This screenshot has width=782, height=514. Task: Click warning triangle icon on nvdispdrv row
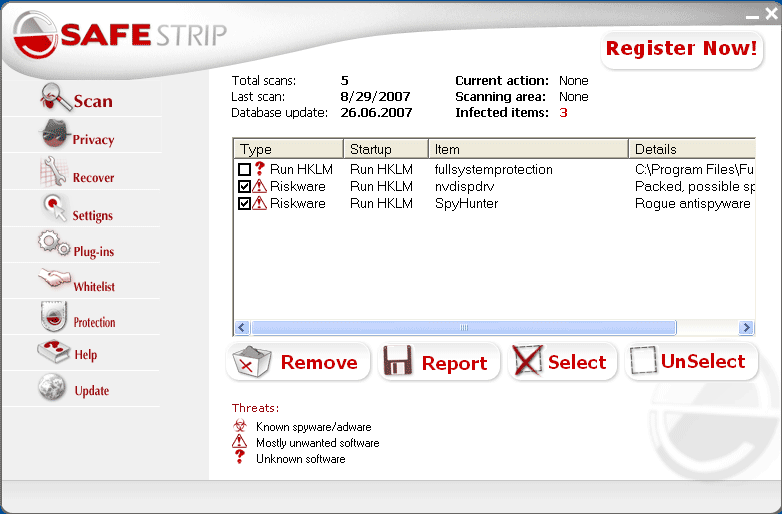(x=259, y=186)
